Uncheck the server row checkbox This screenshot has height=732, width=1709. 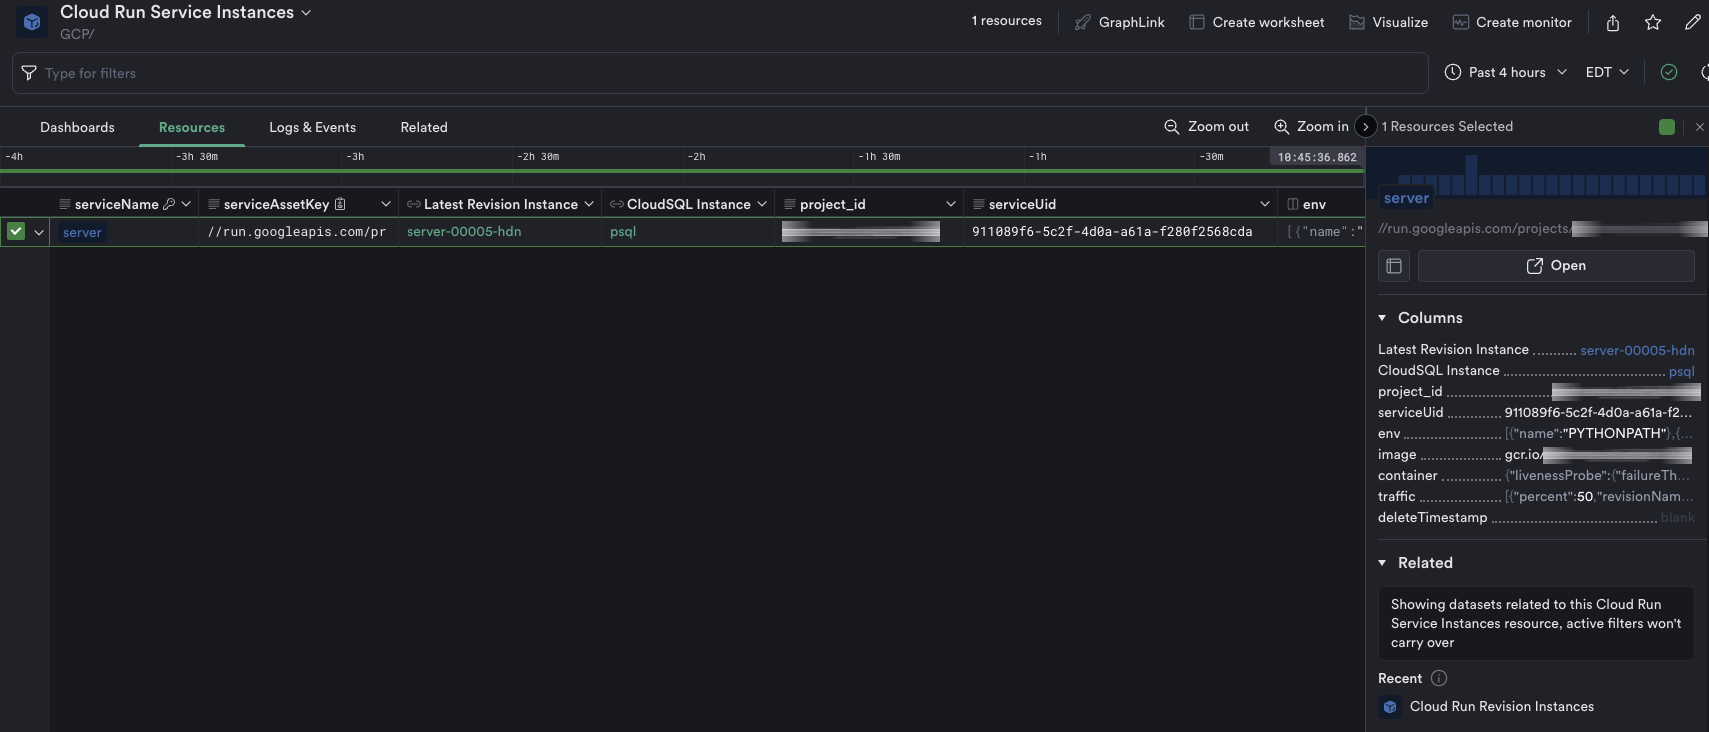point(16,231)
